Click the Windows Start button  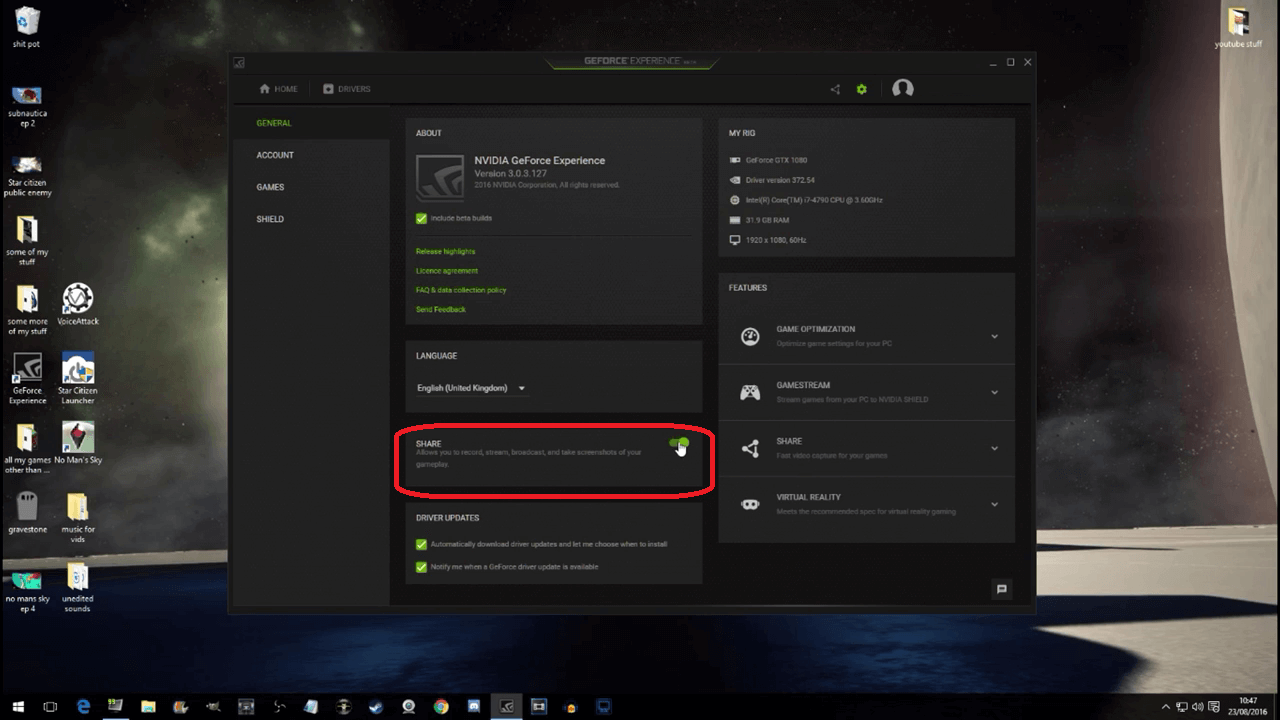[17, 705]
